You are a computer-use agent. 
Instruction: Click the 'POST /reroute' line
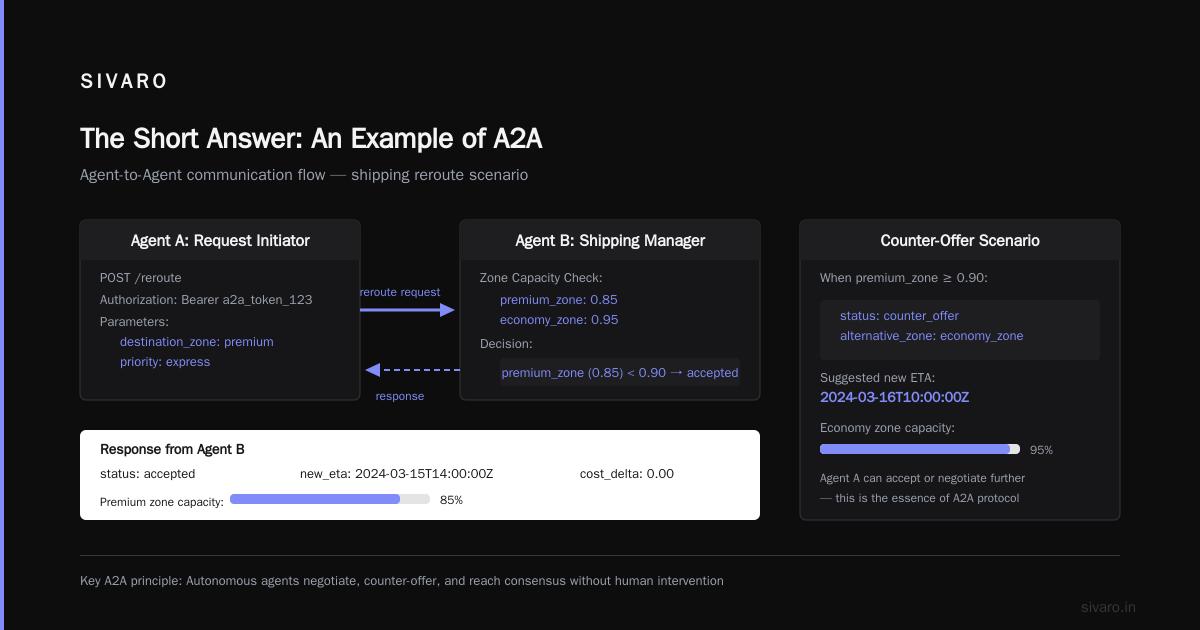pos(141,278)
